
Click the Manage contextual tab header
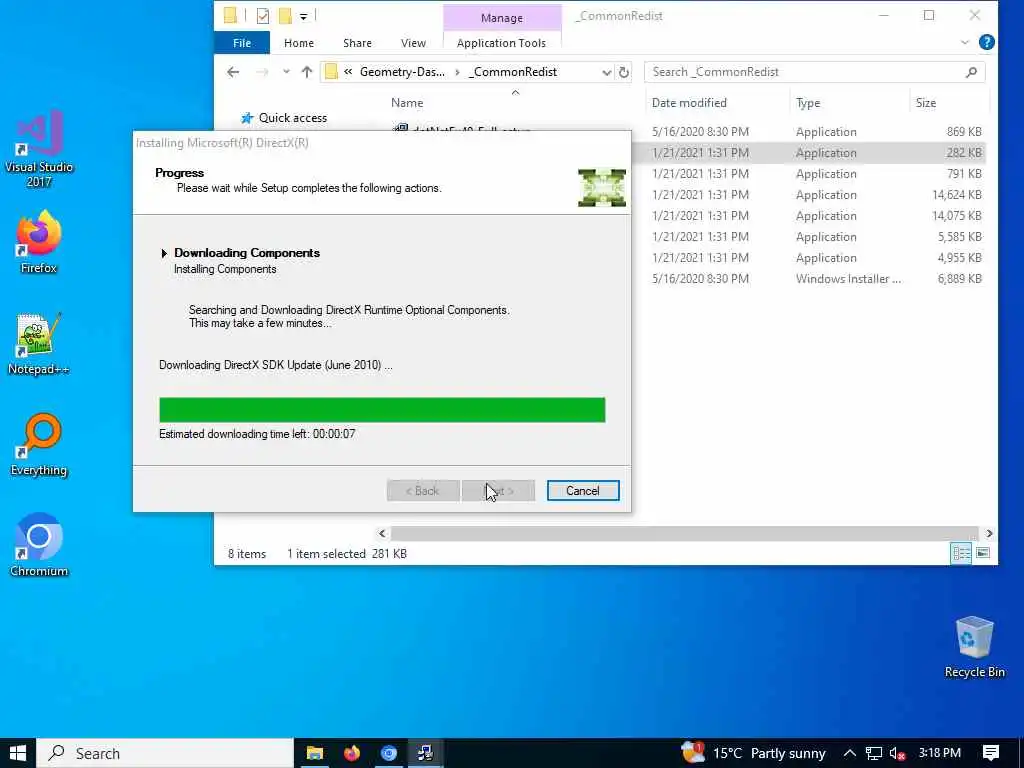point(502,18)
